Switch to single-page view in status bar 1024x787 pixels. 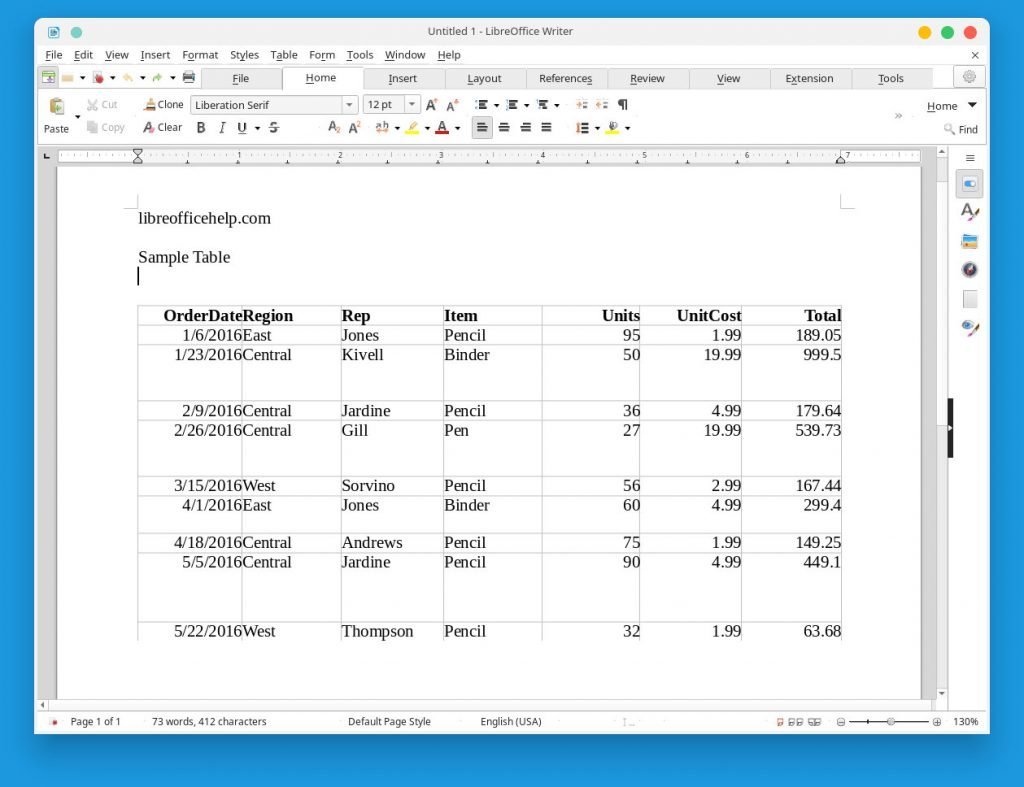pyautogui.click(x=780, y=722)
